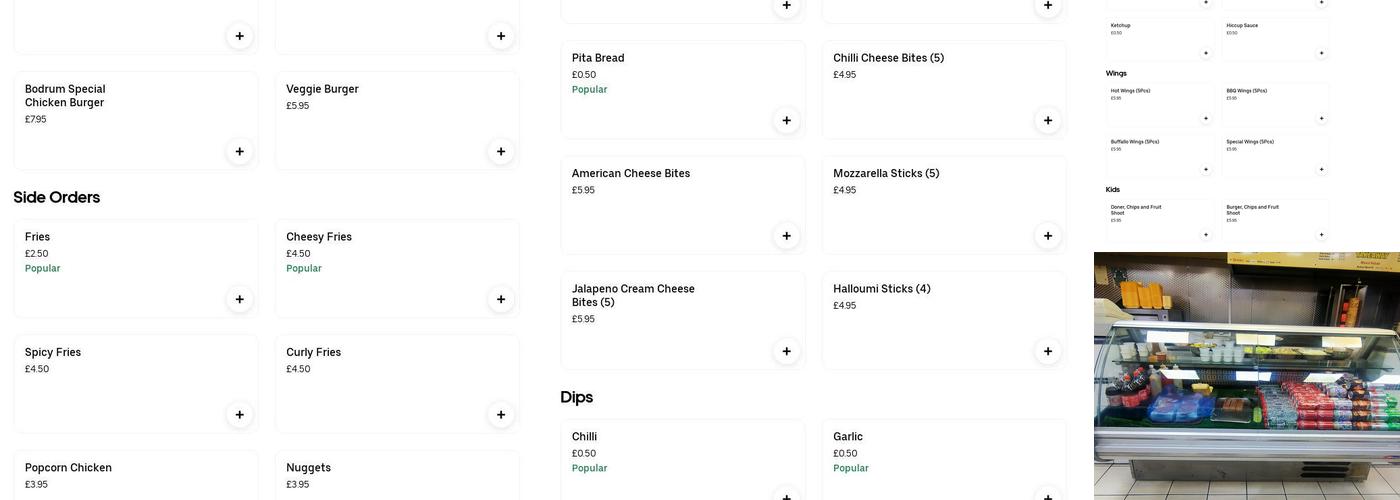Viewport: 1400px width, 500px height.
Task: Add Mozzarella Sticks (5) to order
Action: pos(1048,236)
